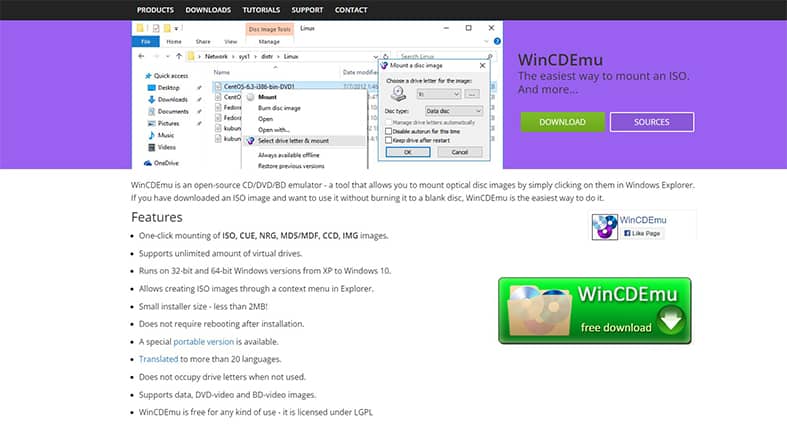Click the Quick access star icon
The height and width of the screenshot is (425, 787).
pyautogui.click(x=148, y=76)
